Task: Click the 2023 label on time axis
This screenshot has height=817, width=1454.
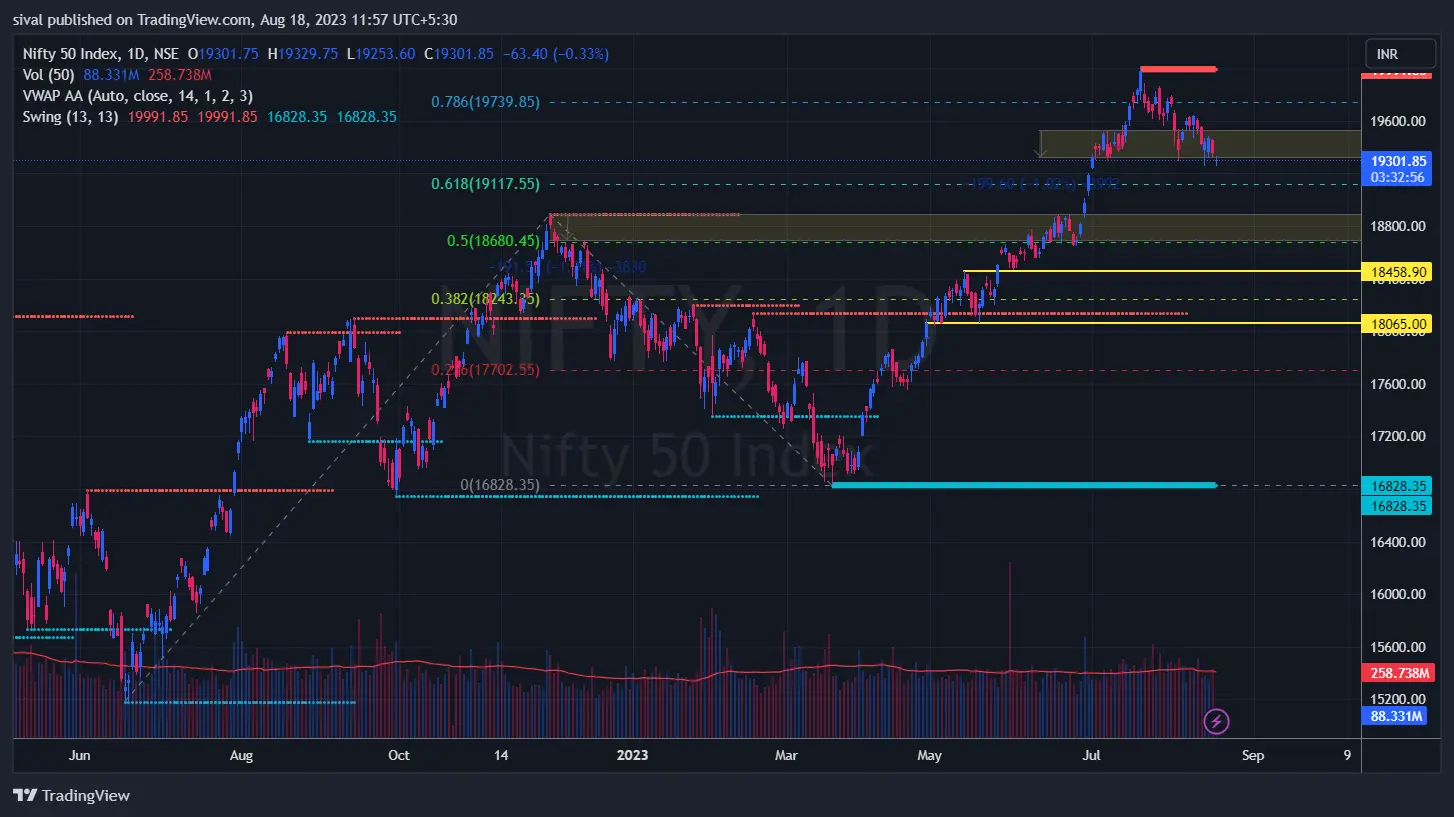Action: (631, 755)
